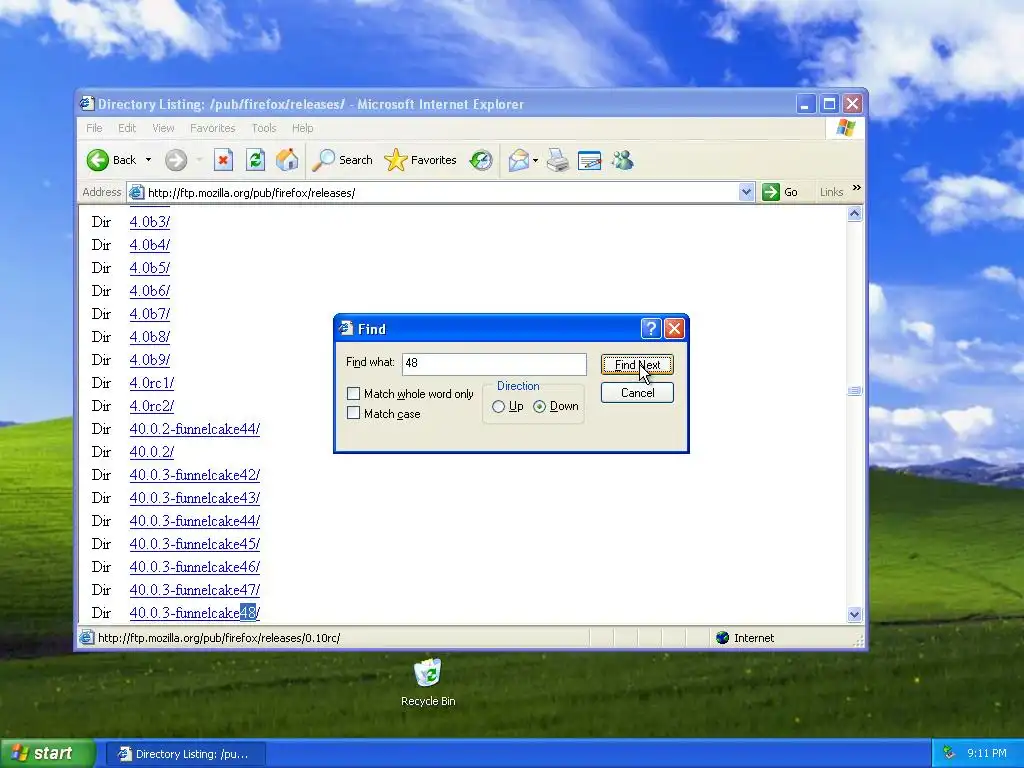Expand the Mail button dropdown arrow

pos(536,160)
